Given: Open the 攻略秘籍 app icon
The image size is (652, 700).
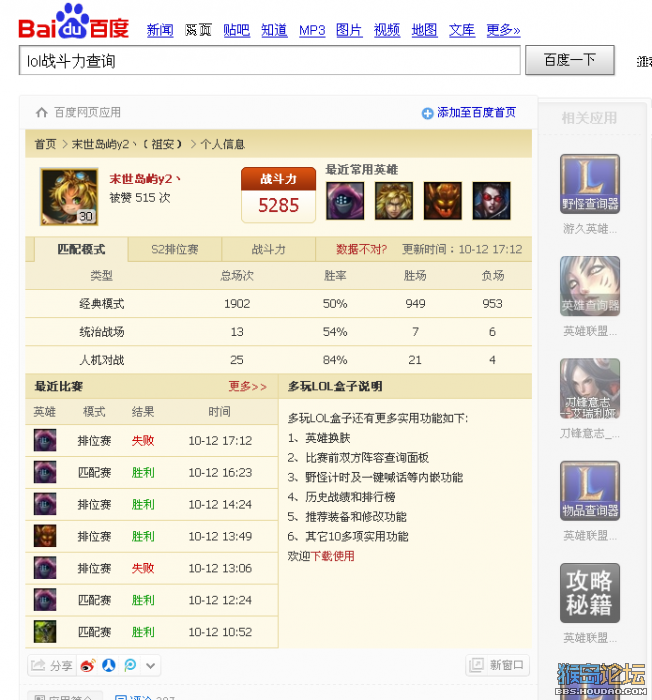Looking at the screenshot, I should (x=590, y=593).
